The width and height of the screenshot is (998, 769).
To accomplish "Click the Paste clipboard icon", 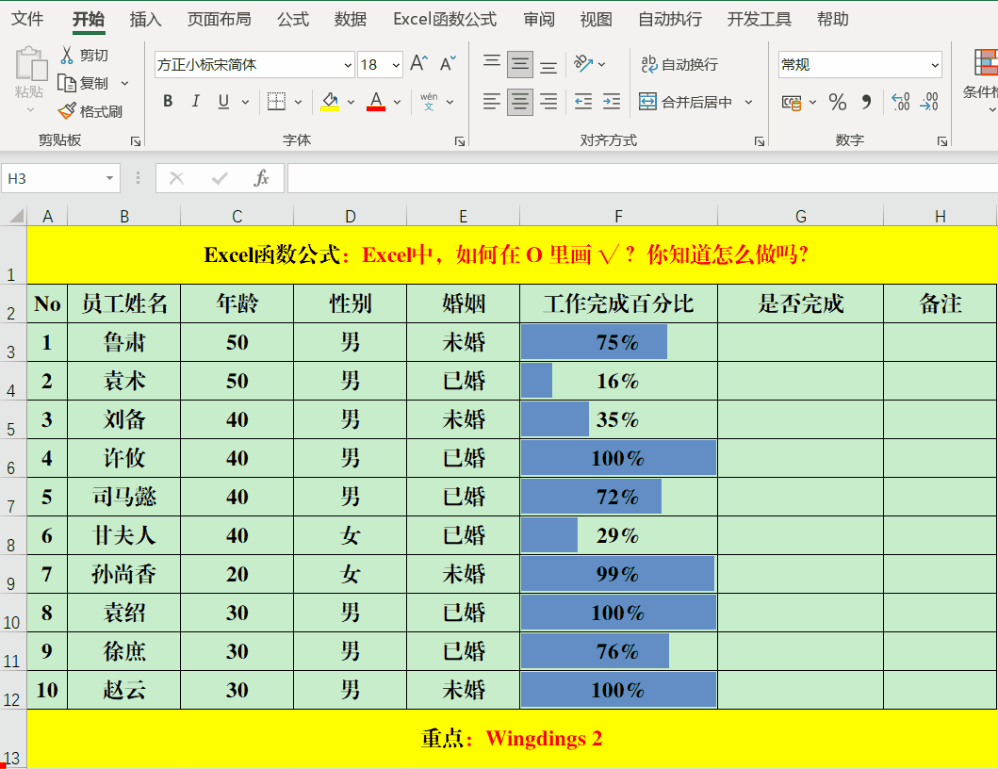I will [x=30, y=65].
